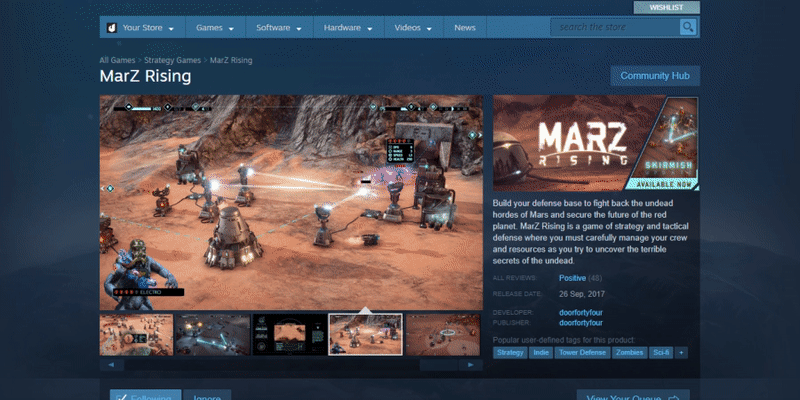Click the MarZ Rising breadcrumb link
The height and width of the screenshot is (400, 800).
(x=231, y=60)
